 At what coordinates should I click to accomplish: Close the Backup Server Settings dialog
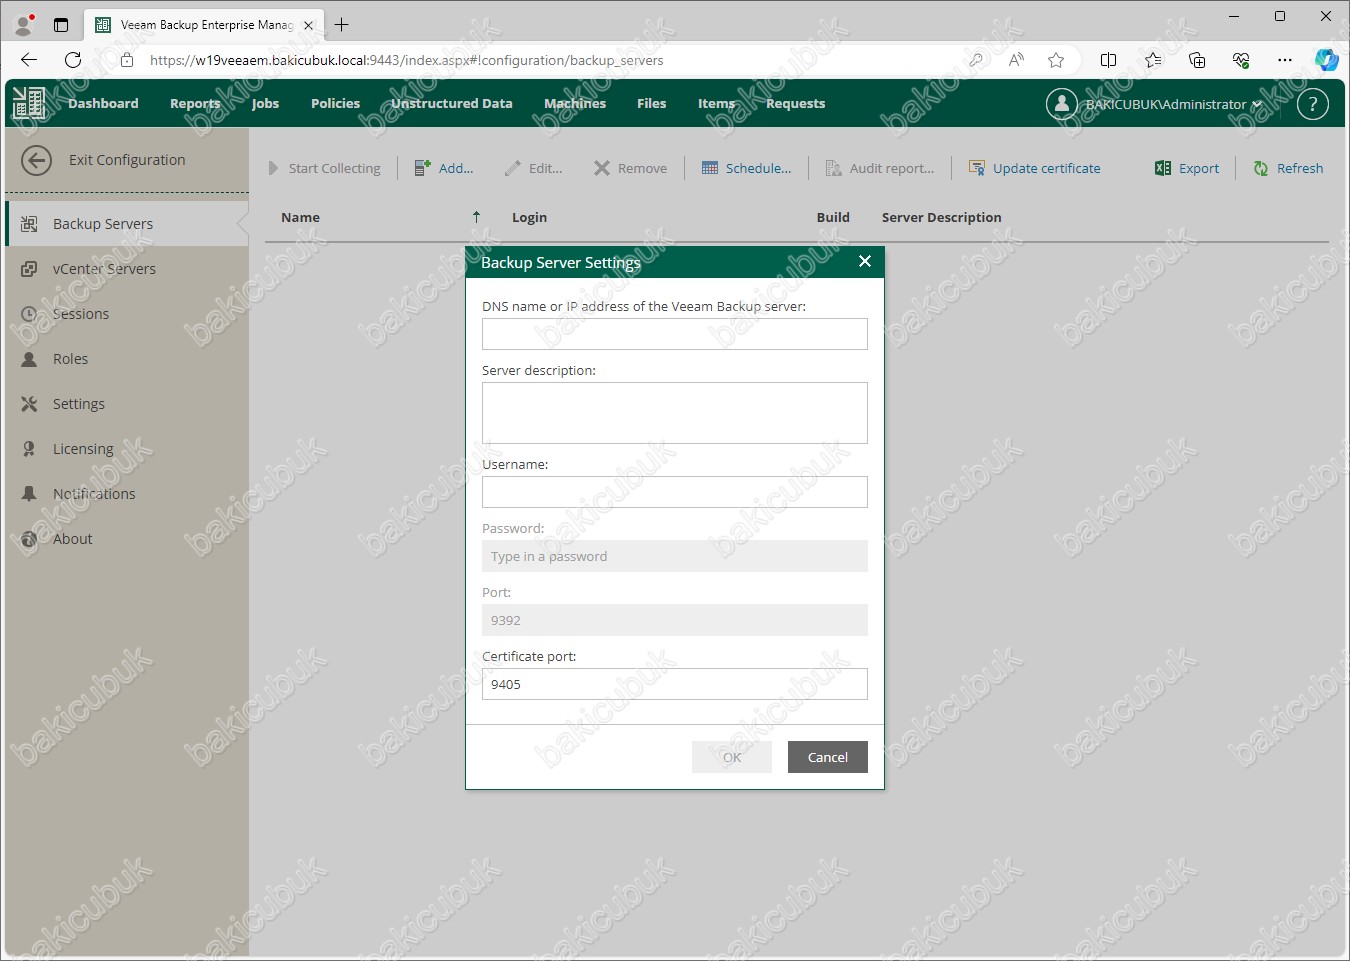pos(865,262)
